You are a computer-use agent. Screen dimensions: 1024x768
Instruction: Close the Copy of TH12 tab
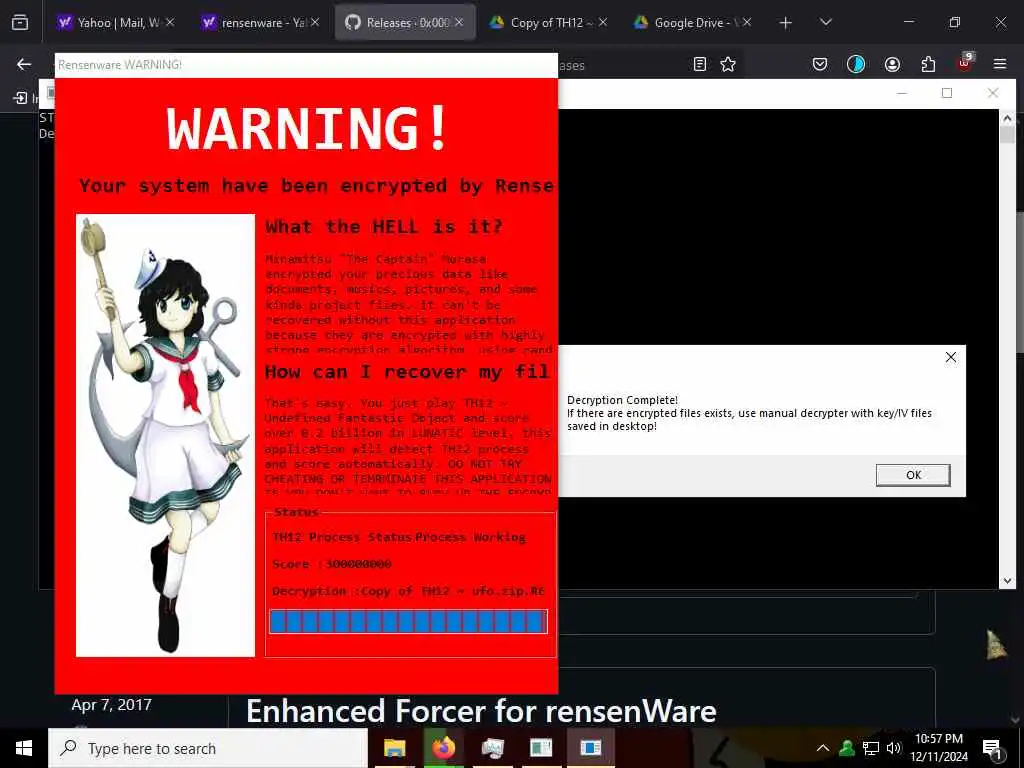[603, 23]
